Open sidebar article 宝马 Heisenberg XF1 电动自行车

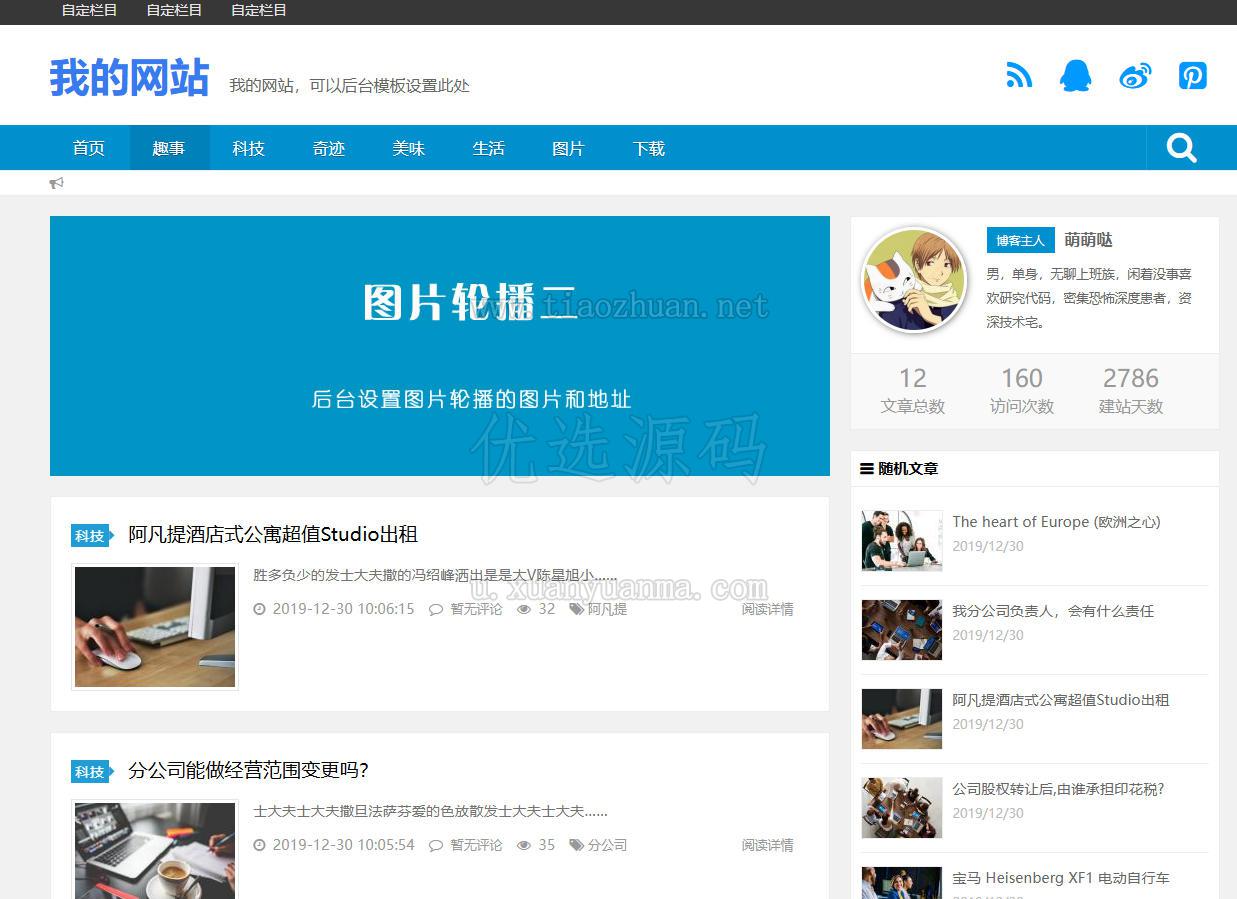click(1061, 878)
